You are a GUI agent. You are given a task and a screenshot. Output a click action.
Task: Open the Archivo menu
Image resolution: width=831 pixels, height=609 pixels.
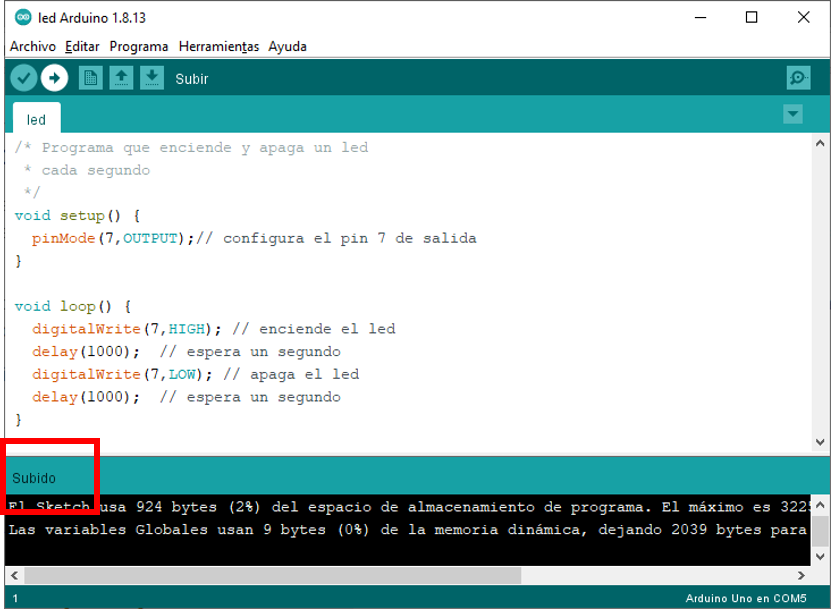point(33,46)
